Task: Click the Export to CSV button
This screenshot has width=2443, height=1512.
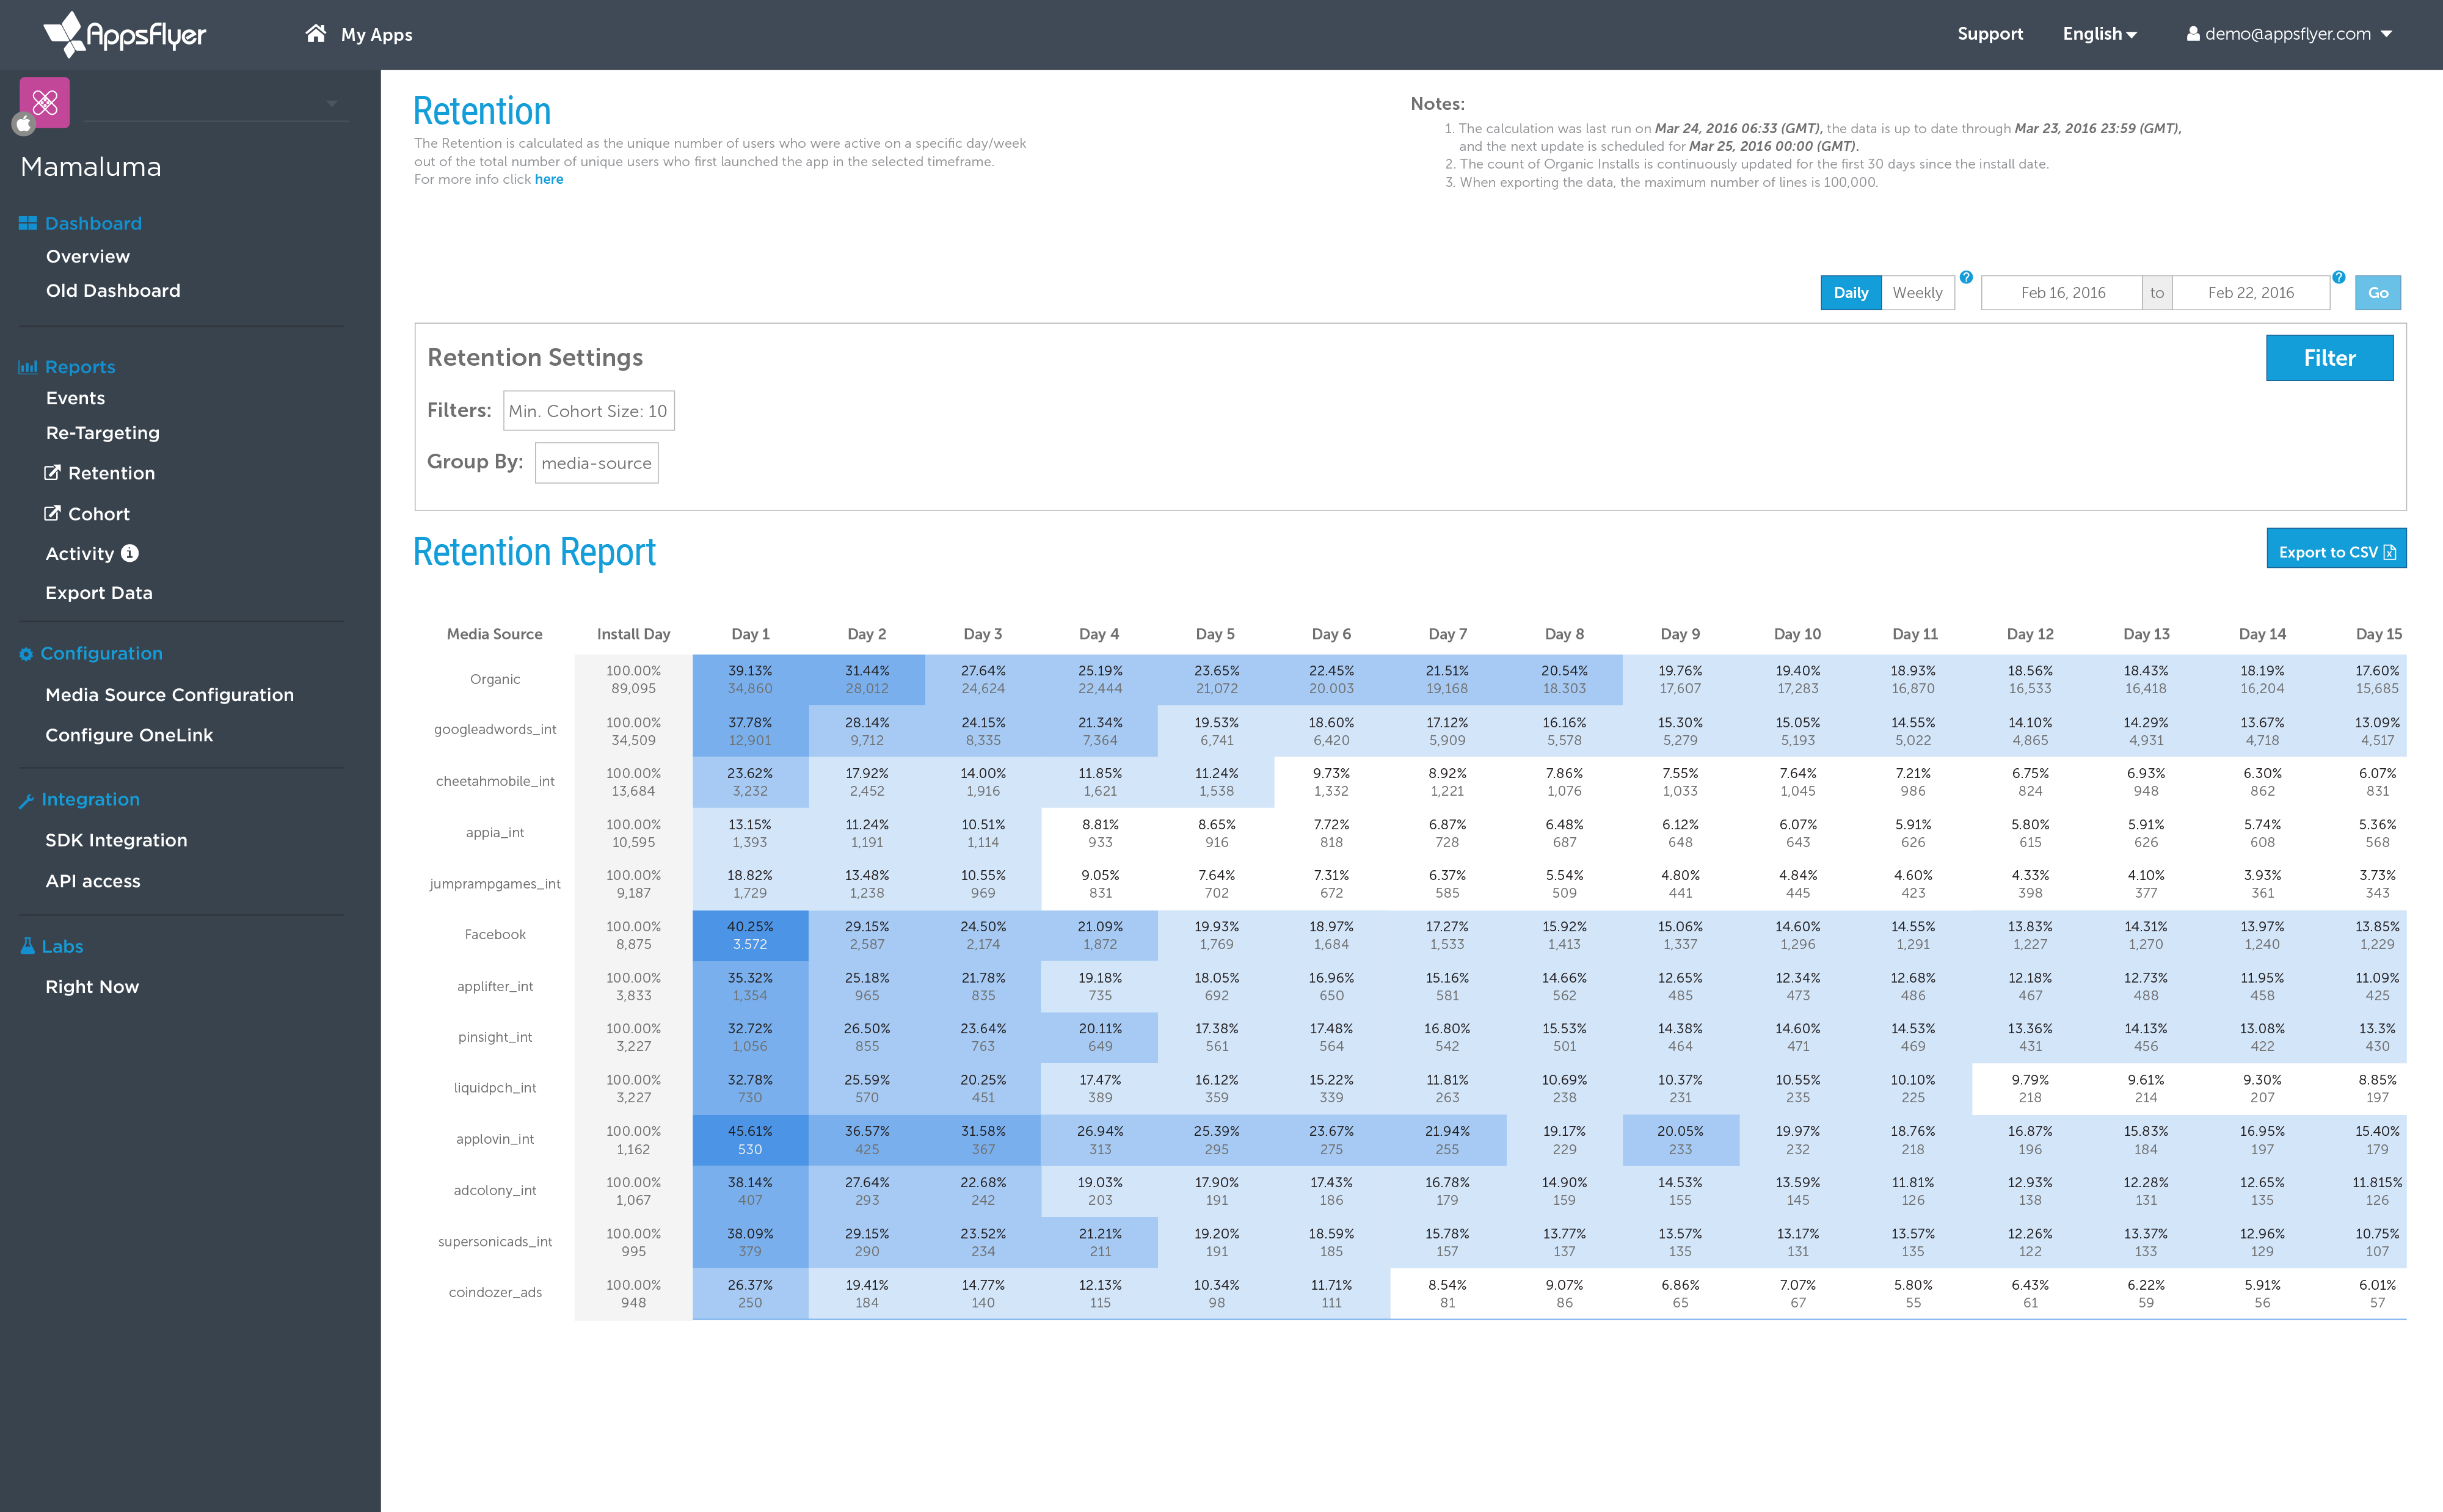Action: click(2335, 551)
